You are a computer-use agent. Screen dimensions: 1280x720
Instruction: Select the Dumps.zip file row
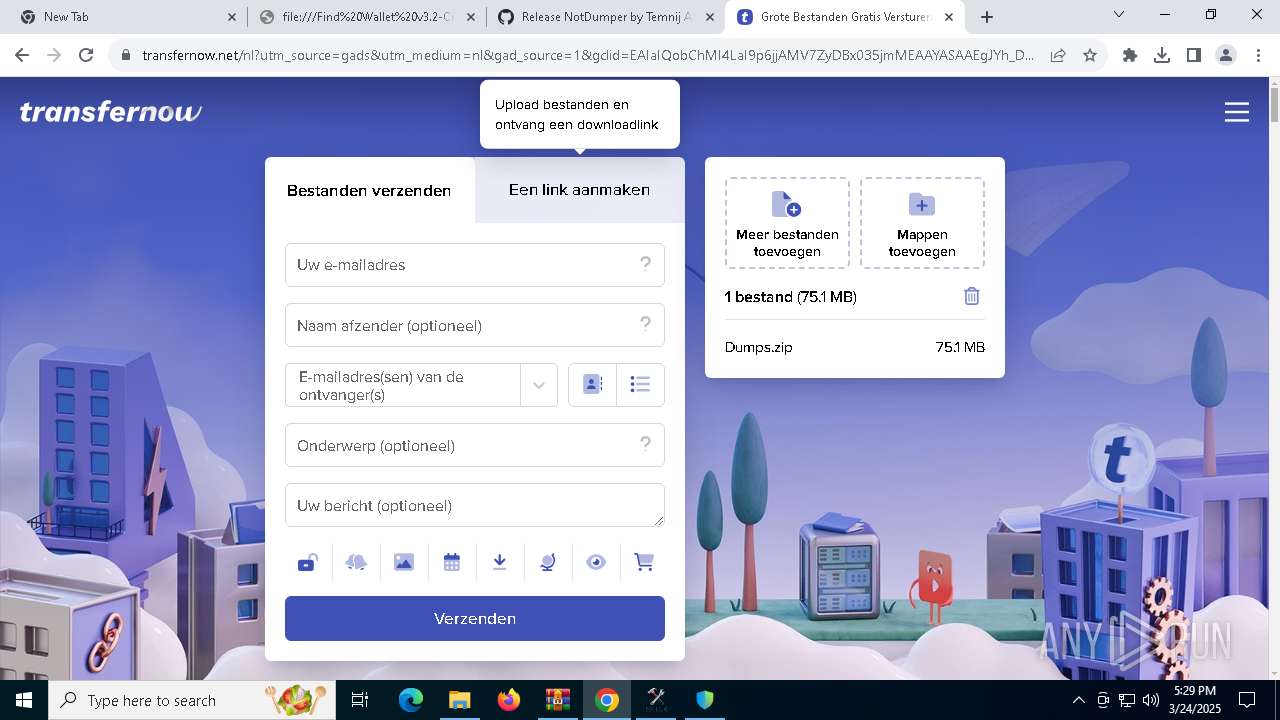(x=855, y=347)
